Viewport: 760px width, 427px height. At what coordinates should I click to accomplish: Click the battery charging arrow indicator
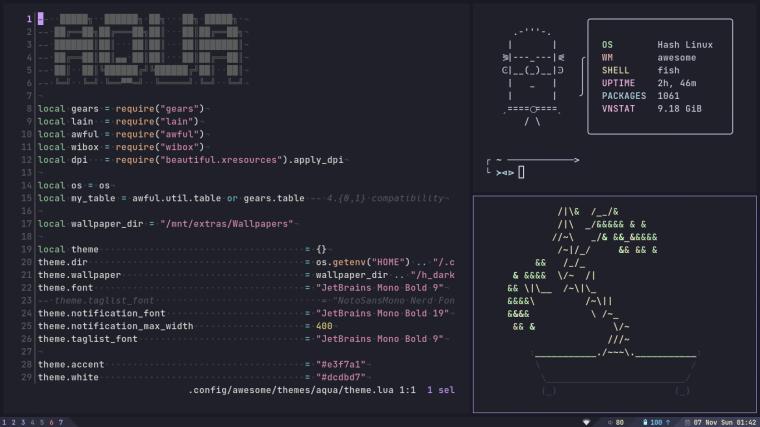[x=667, y=423]
